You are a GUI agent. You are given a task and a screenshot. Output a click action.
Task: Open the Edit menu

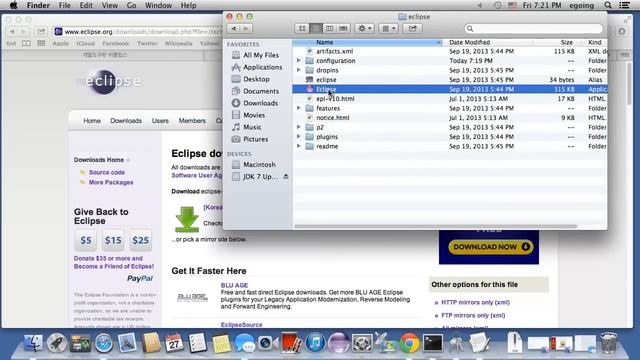[x=86, y=5]
